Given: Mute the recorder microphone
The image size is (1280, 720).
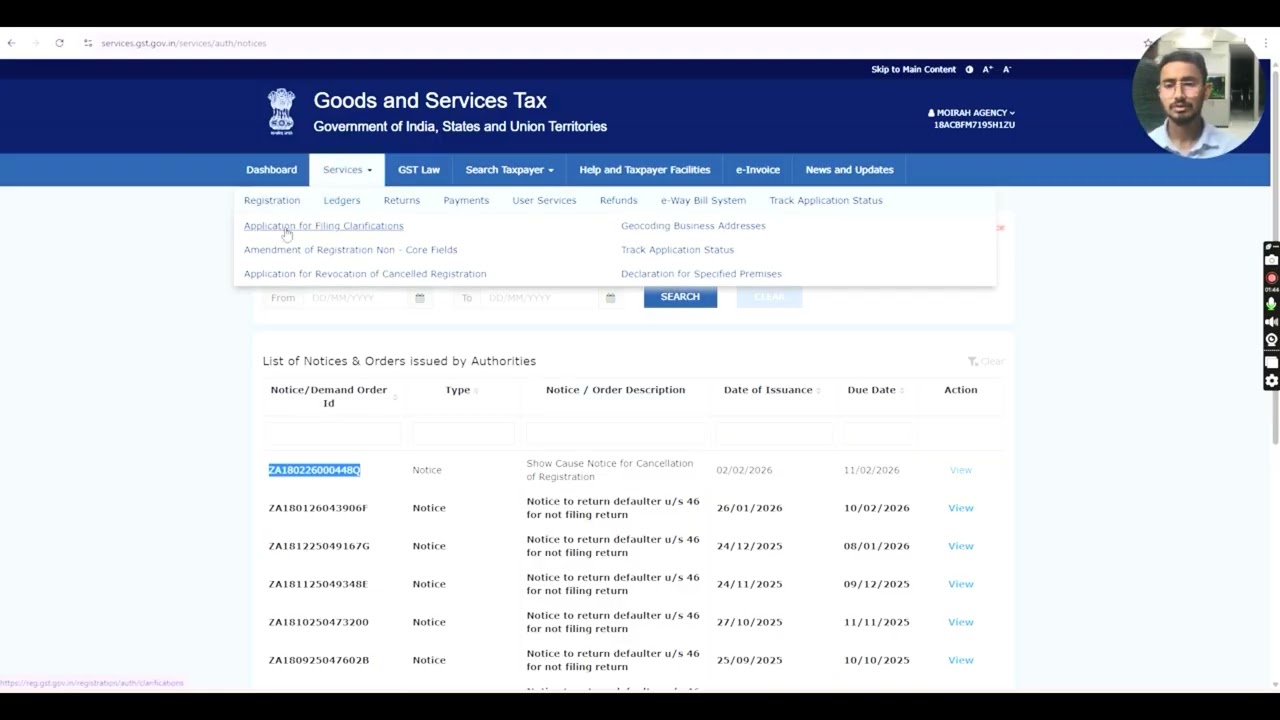Looking at the screenshot, I should click(1271, 303).
